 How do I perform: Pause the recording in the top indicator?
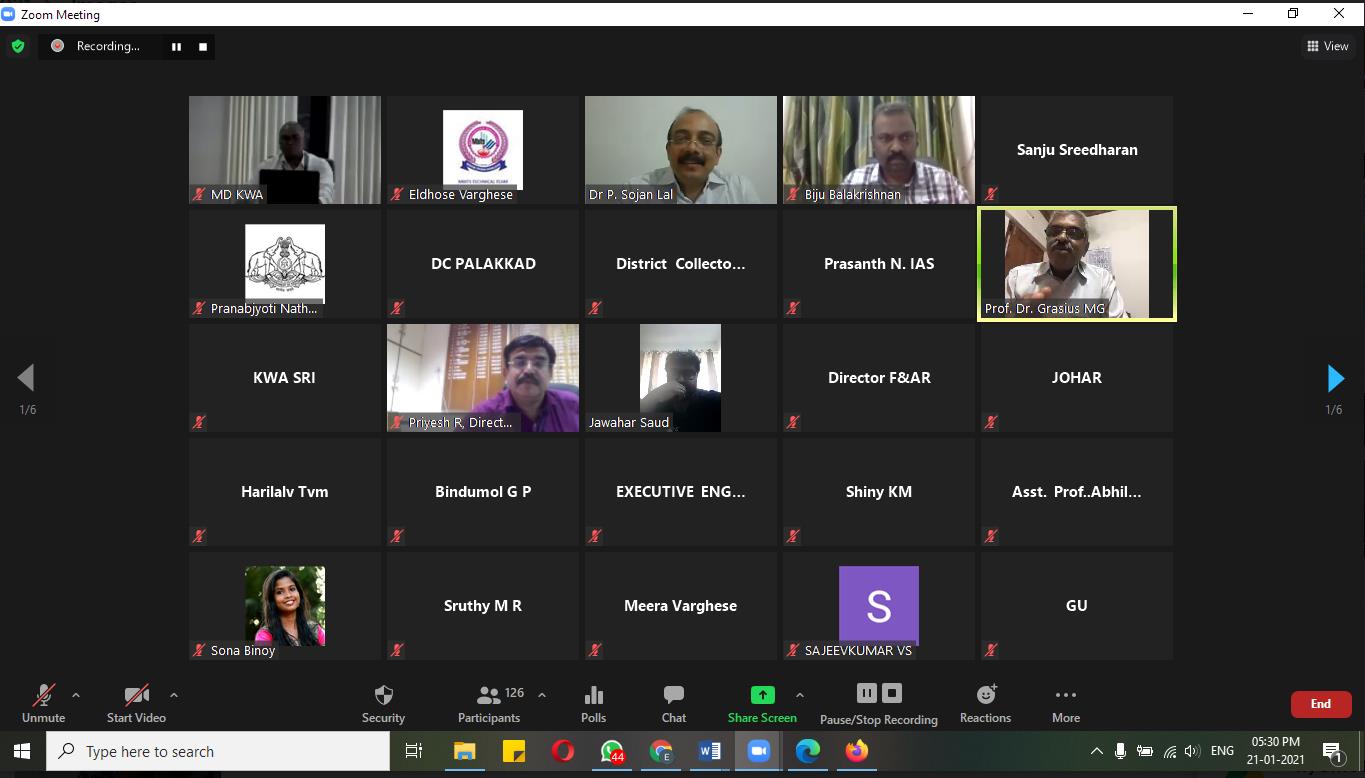tap(176, 46)
